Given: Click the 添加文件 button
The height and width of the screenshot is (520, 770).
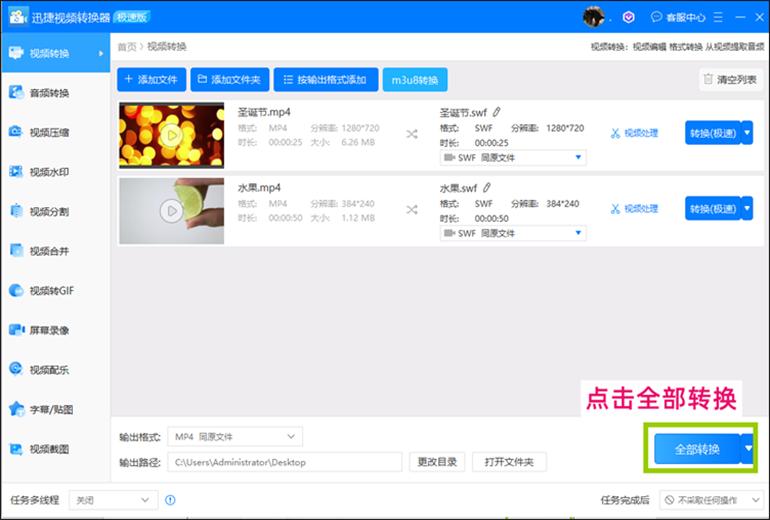Looking at the screenshot, I should (x=151, y=80).
